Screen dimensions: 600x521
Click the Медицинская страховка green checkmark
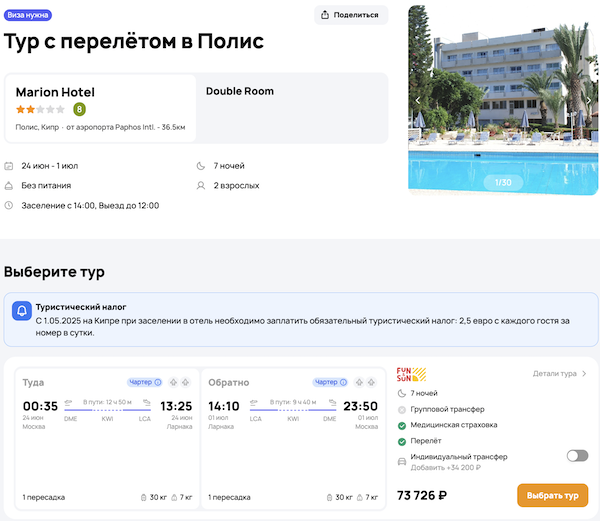click(x=401, y=425)
